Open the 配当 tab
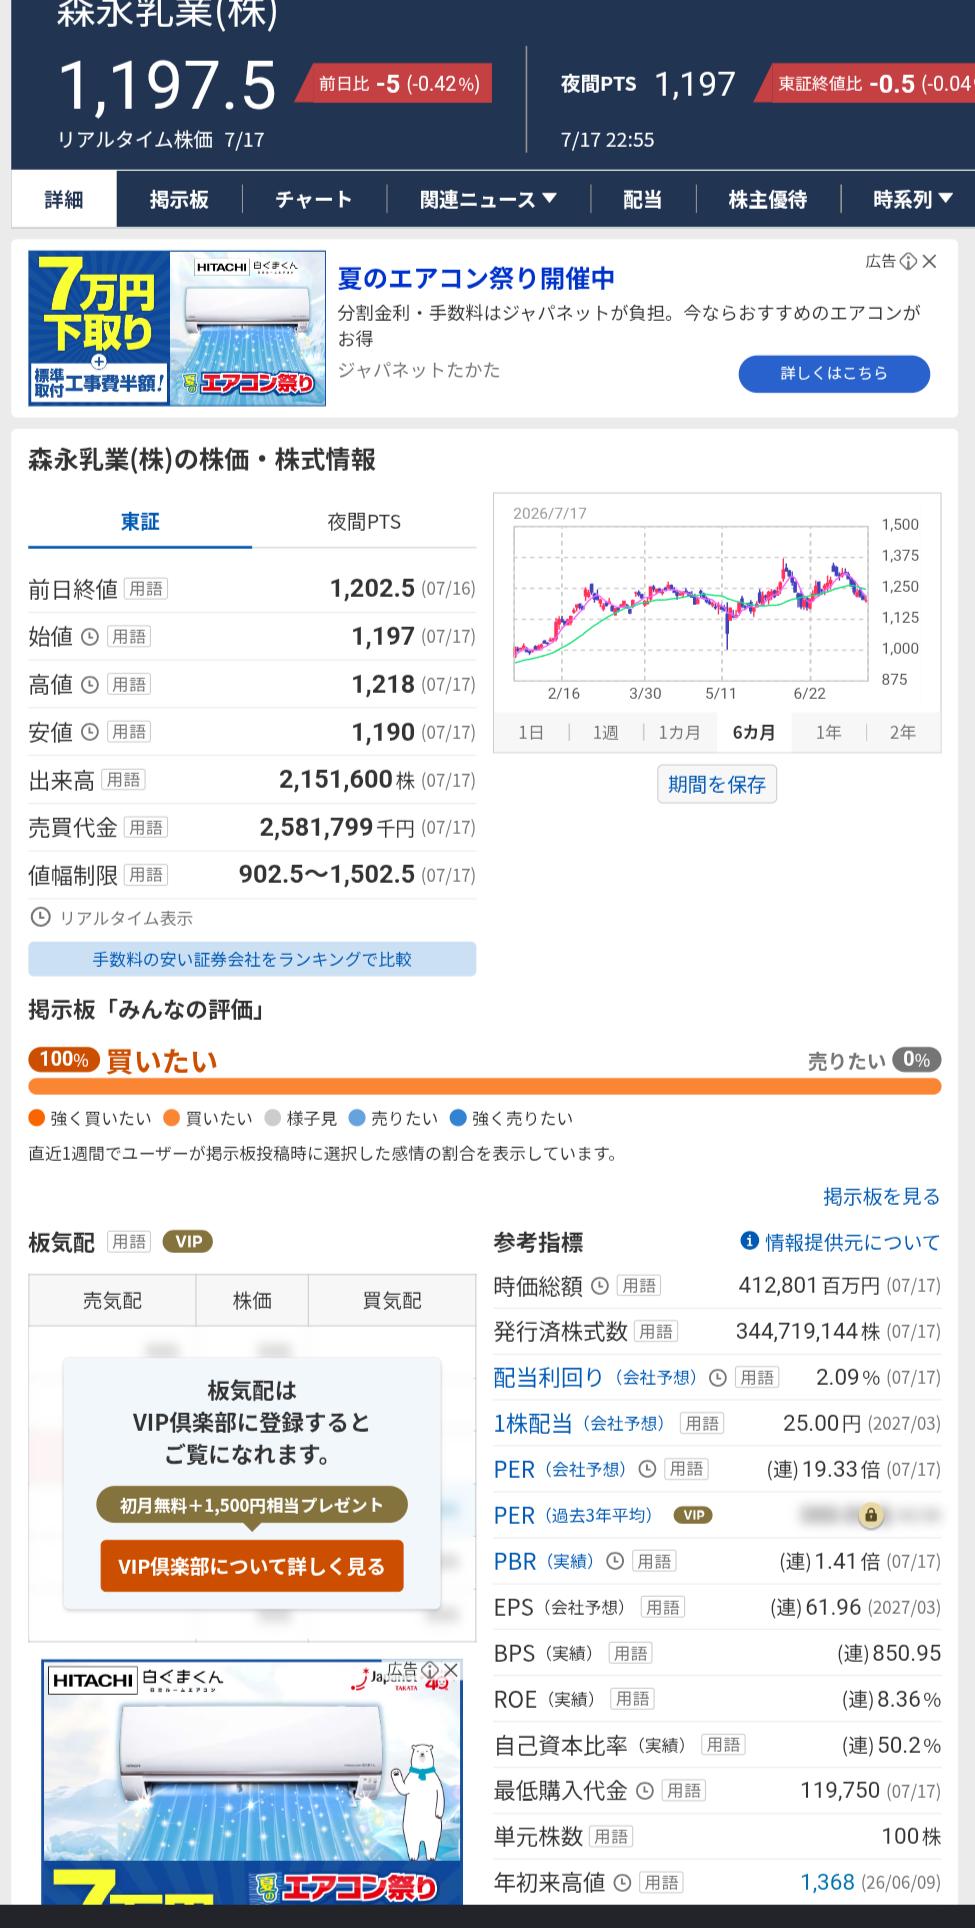 [x=643, y=199]
